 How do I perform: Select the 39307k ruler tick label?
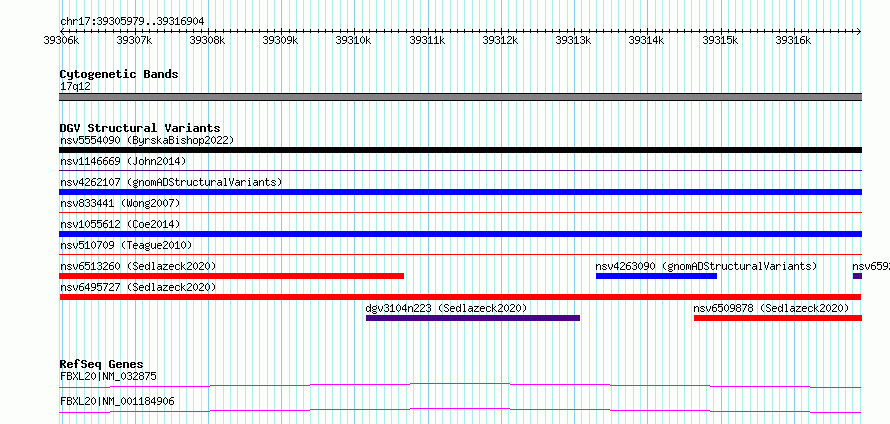click(x=134, y=40)
